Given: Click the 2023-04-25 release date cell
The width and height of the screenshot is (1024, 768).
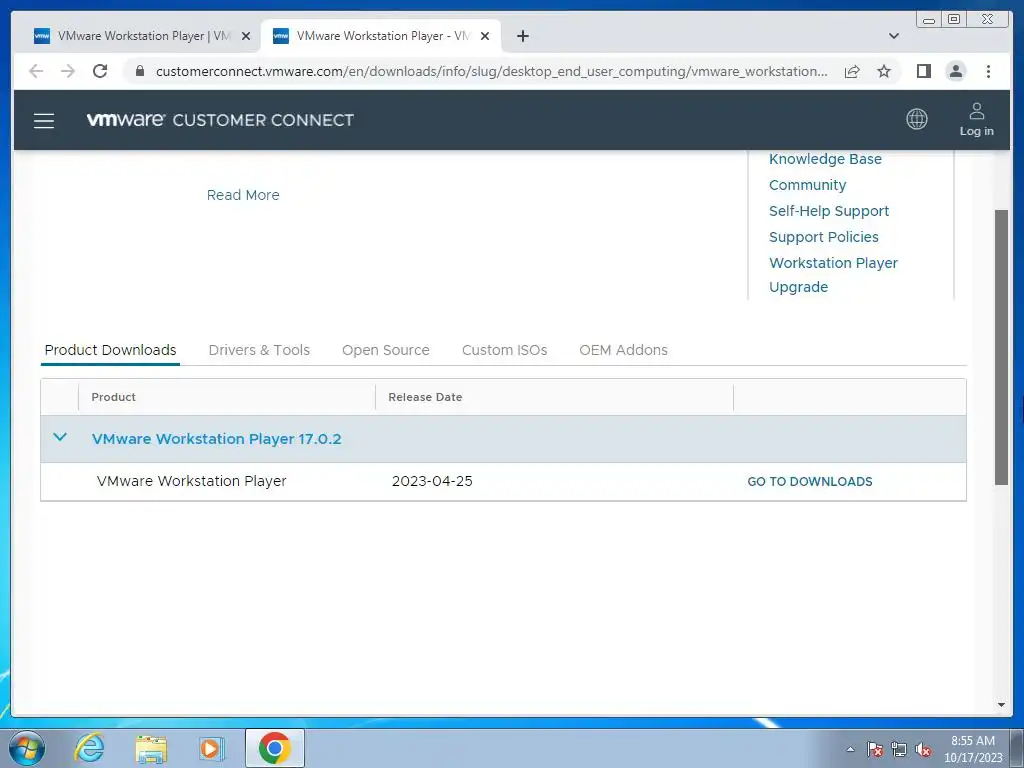Looking at the screenshot, I should coord(432,481).
